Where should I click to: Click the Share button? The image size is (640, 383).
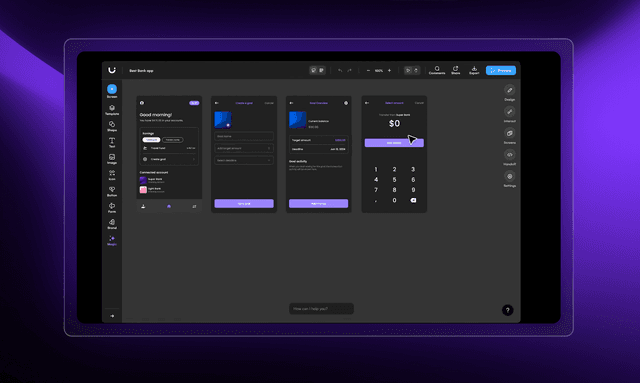click(456, 70)
